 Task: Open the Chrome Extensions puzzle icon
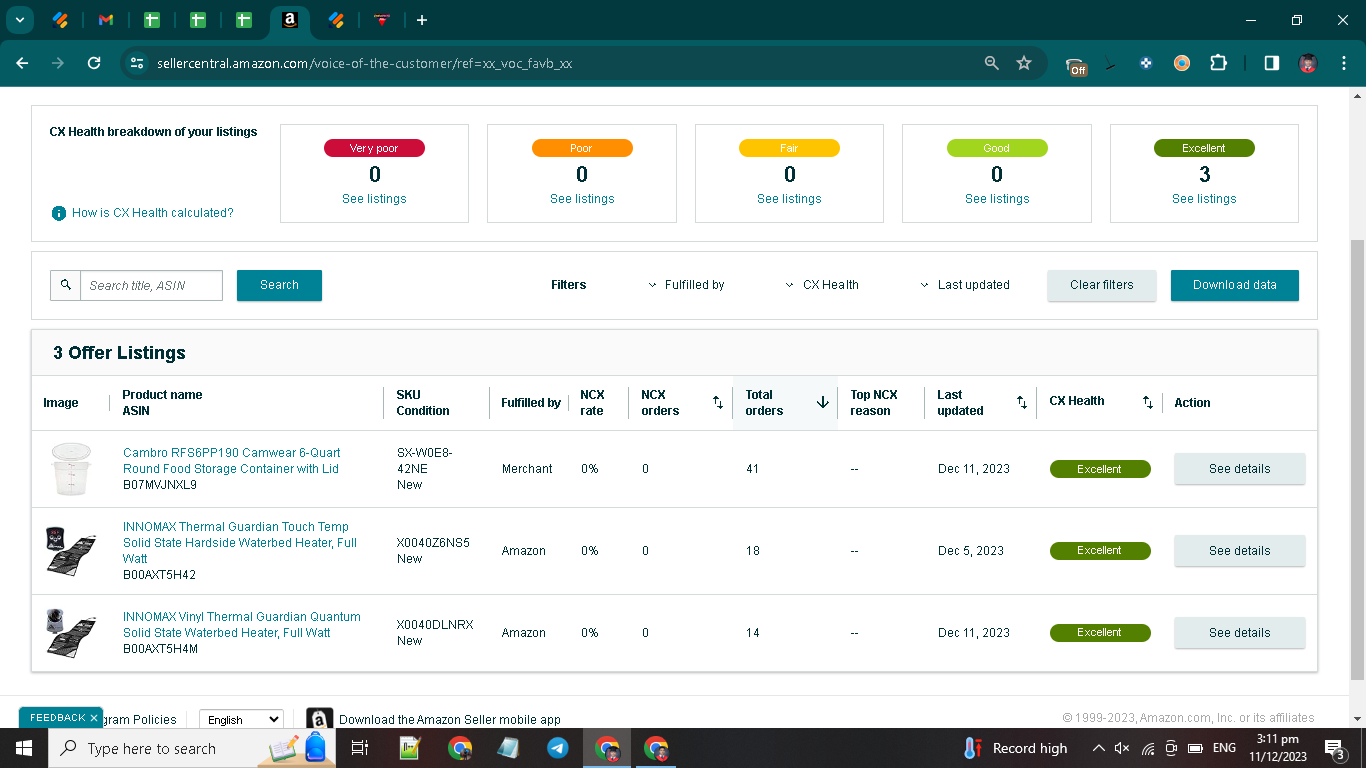click(1218, 63)
